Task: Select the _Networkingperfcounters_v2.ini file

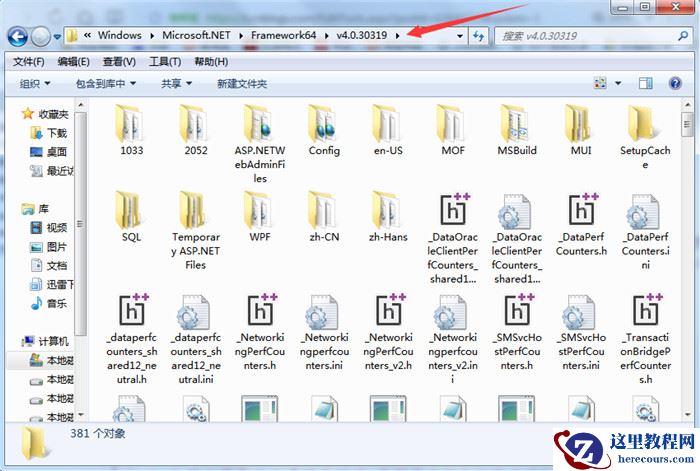Action: click(x=453, y=339)
